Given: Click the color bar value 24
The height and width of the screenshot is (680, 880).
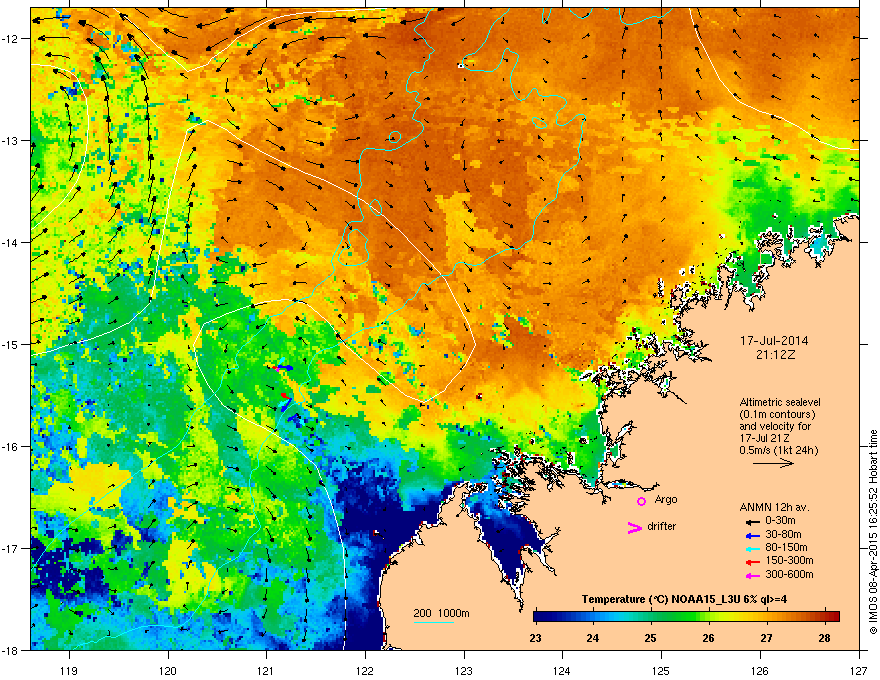Looking at the screenshot, I should (x=593, y=638).
